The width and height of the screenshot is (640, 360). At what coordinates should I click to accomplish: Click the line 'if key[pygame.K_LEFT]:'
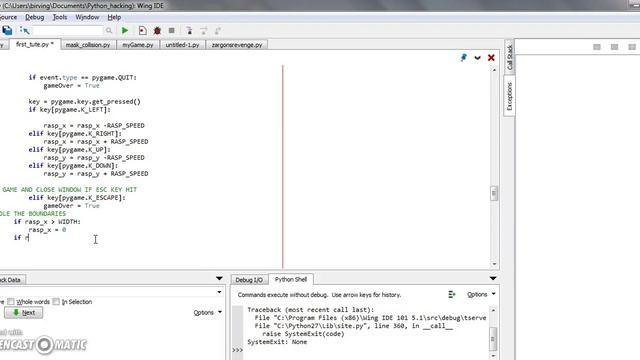[x=69, y=109]
